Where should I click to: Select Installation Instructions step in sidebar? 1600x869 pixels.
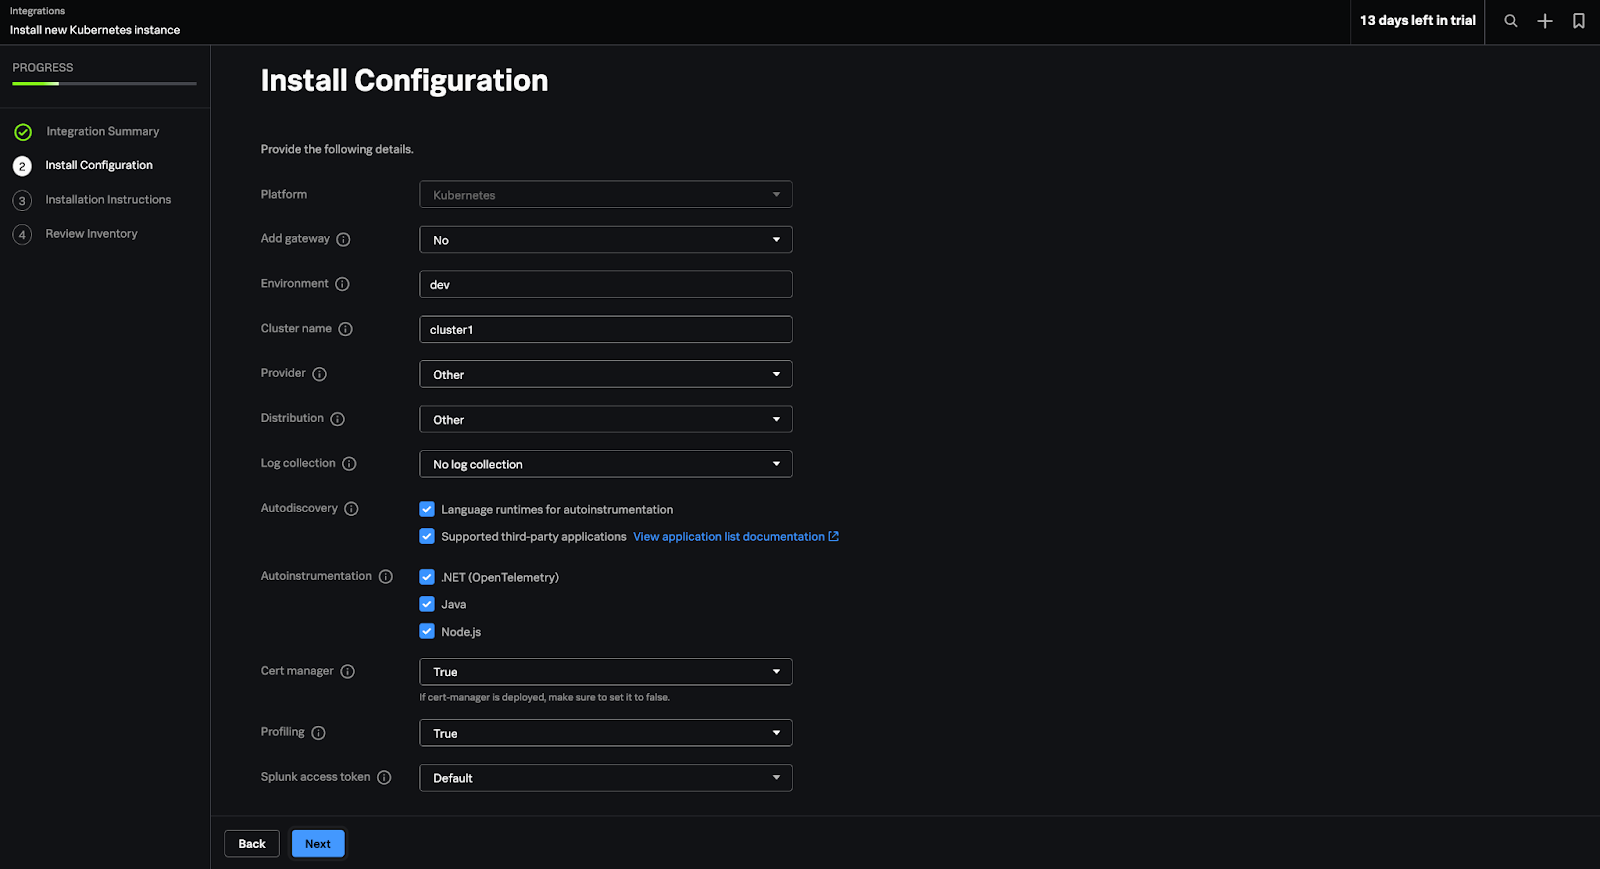pos(108,200)
